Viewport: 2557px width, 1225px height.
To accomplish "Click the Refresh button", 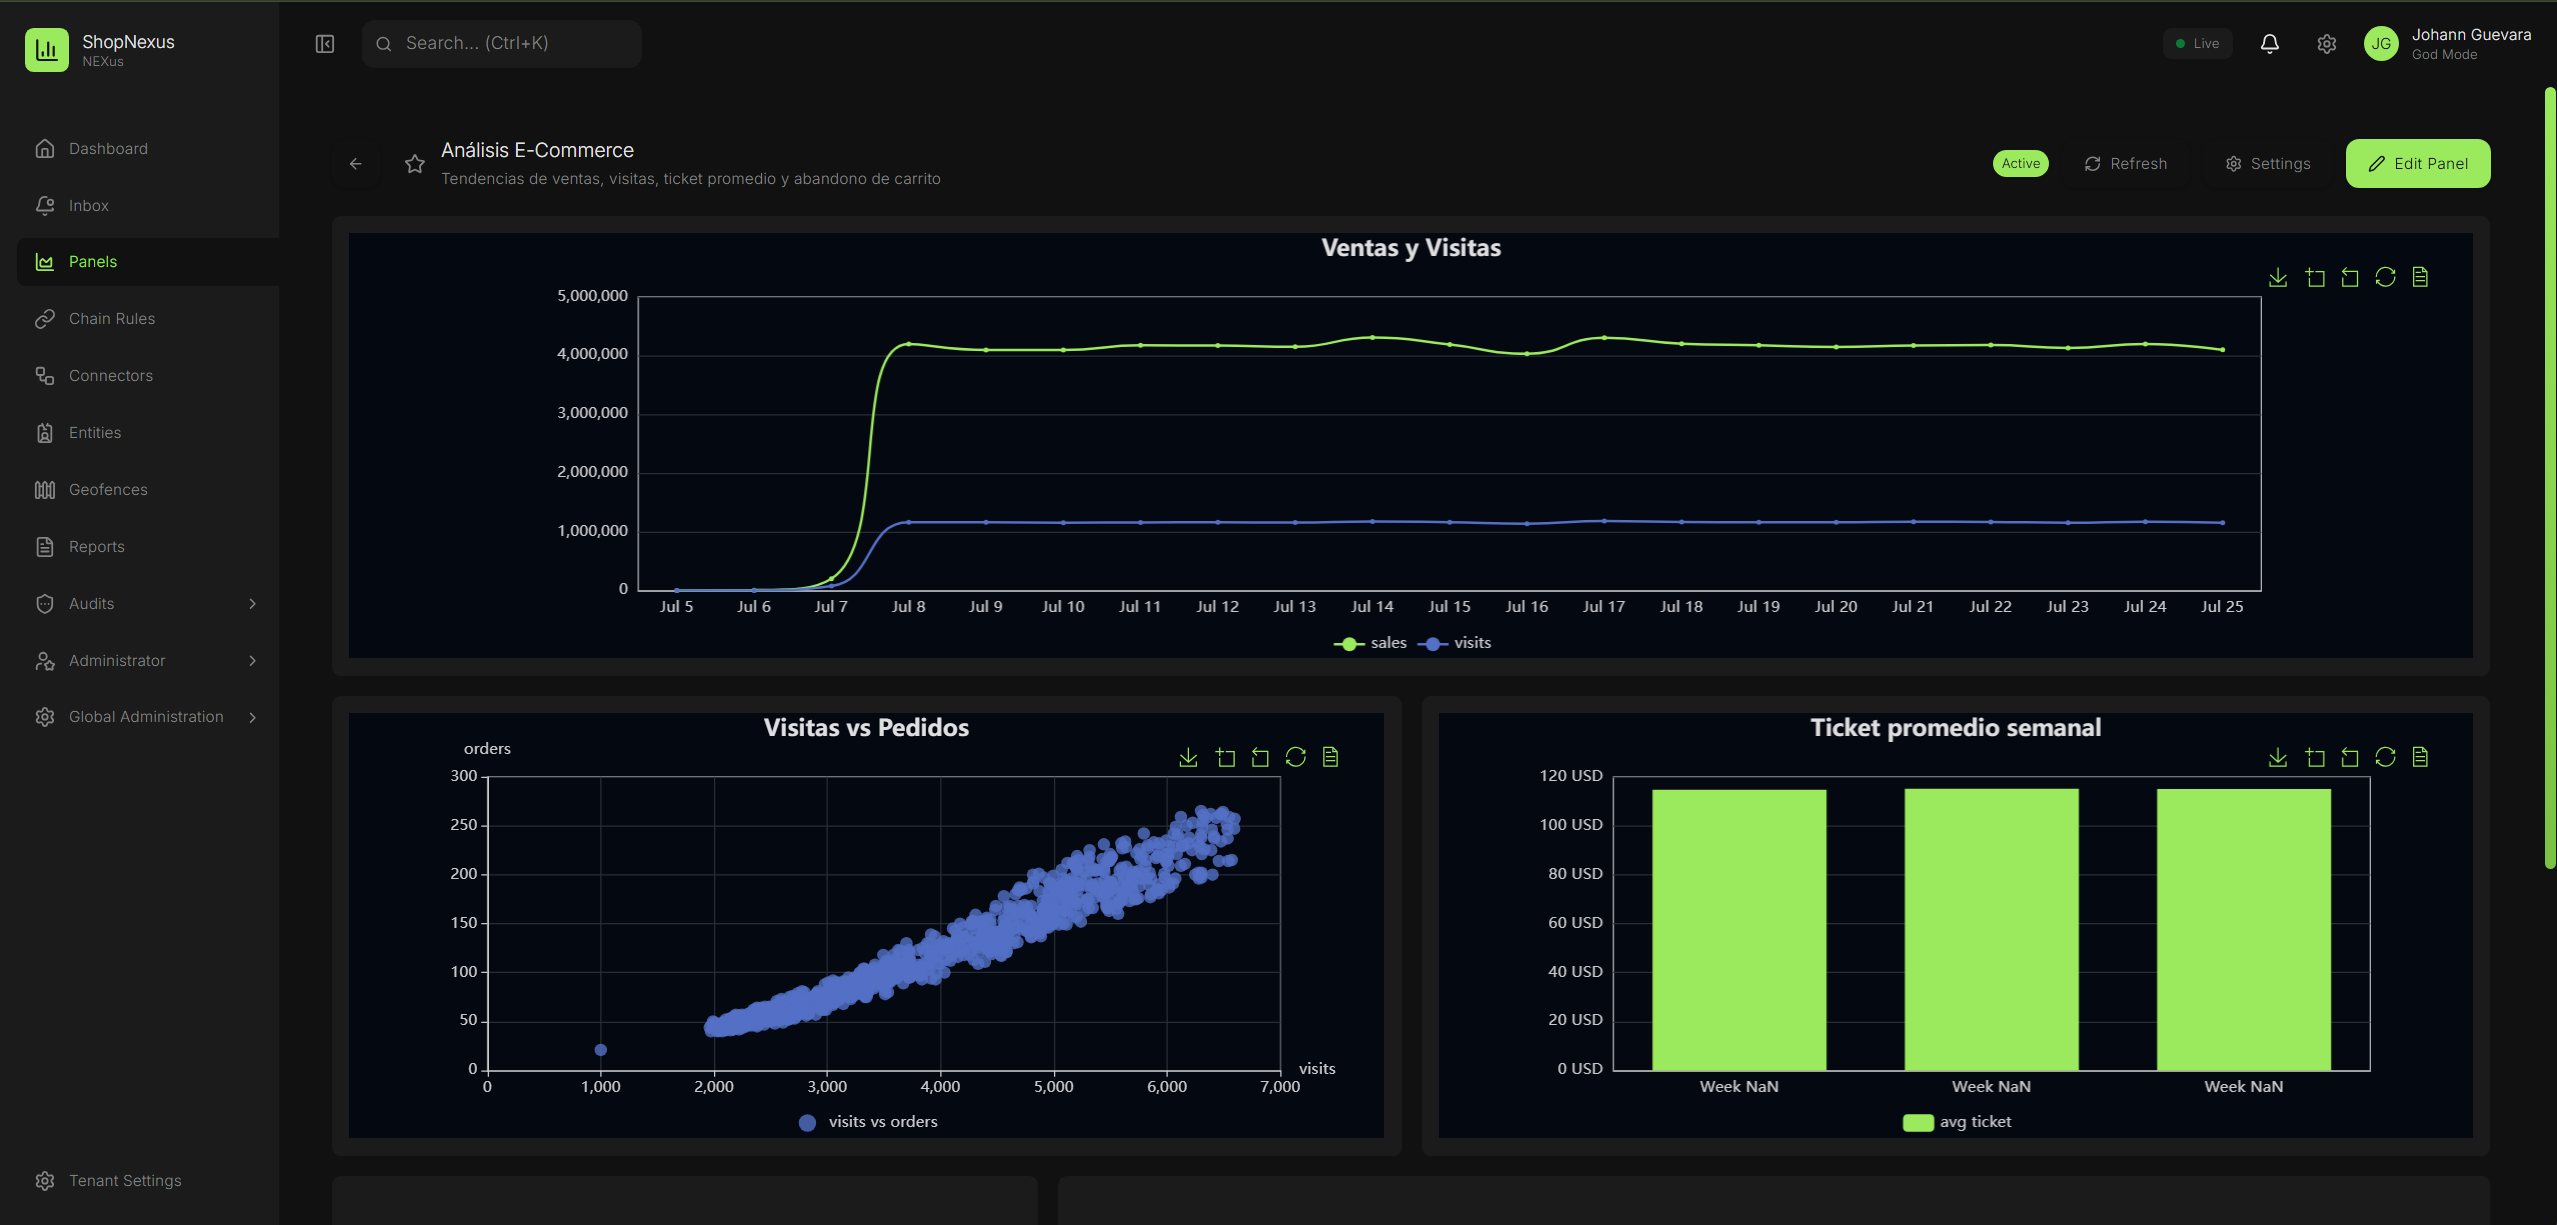I will click(2126, 164).
